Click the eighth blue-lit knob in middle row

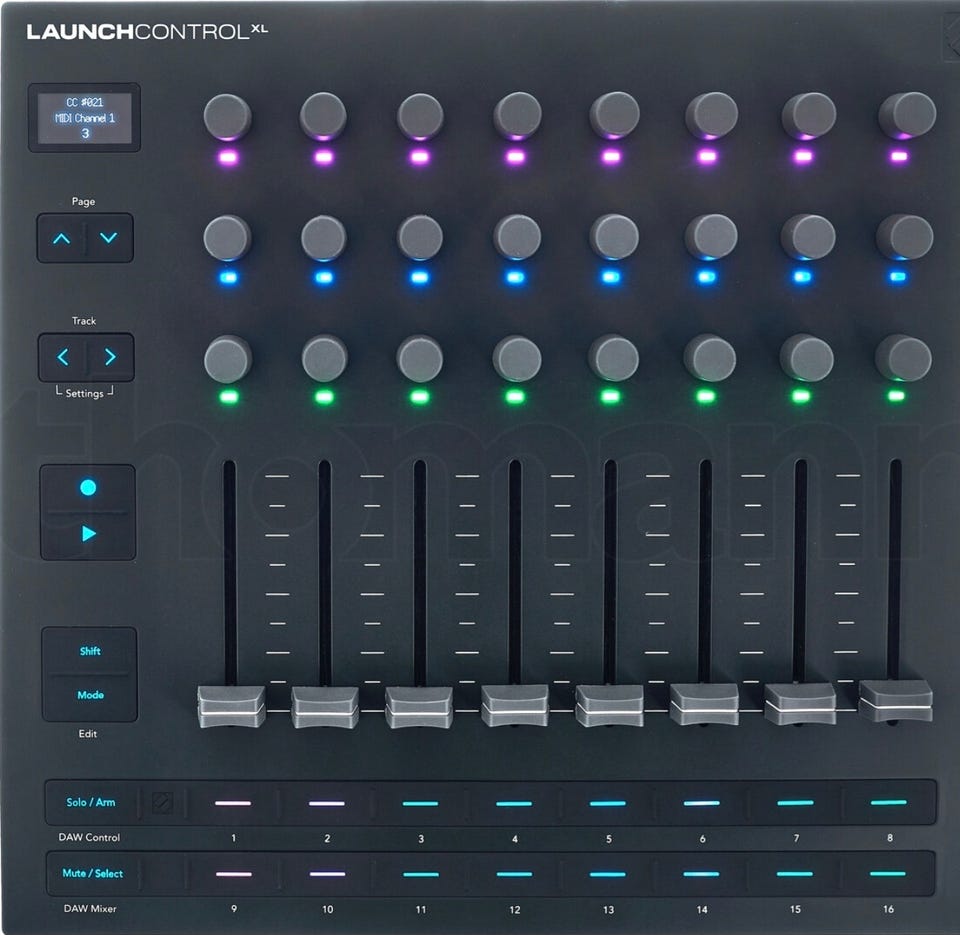(x=904, y=236)
